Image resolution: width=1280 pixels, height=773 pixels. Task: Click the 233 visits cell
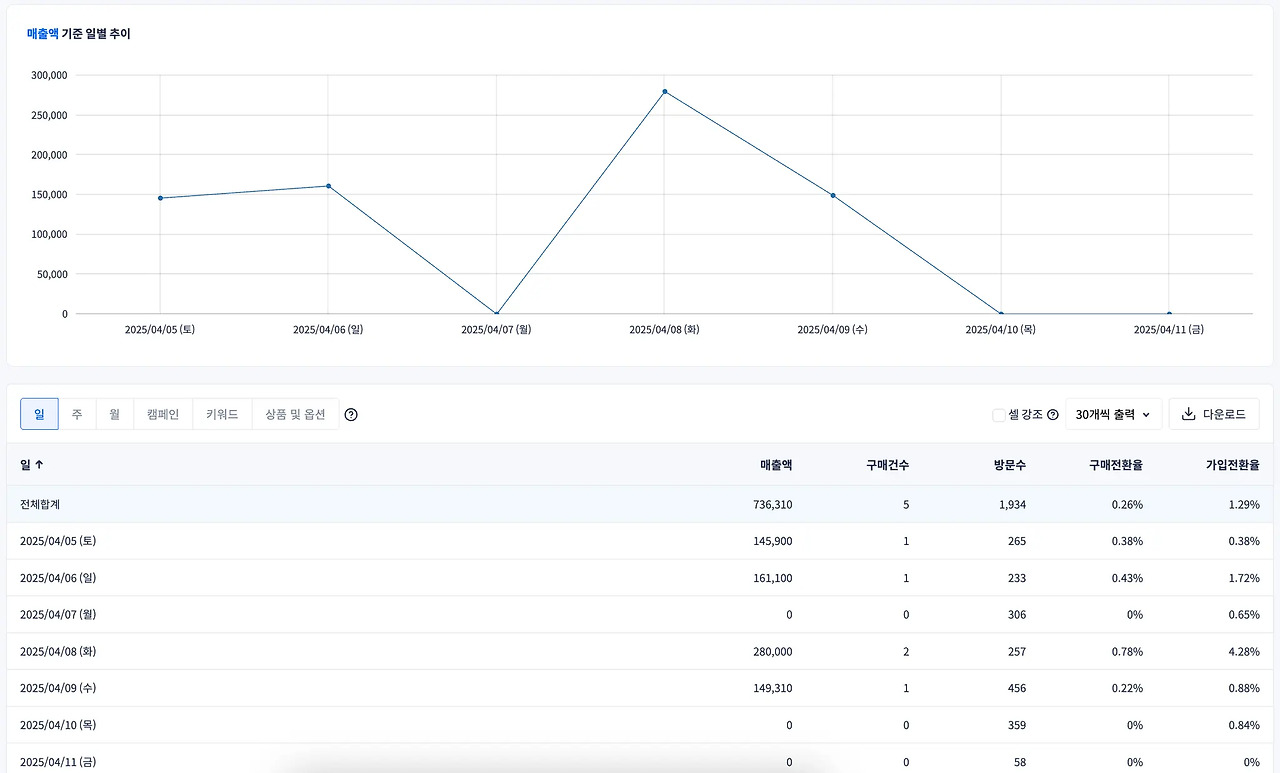[x=1017, y=578]
